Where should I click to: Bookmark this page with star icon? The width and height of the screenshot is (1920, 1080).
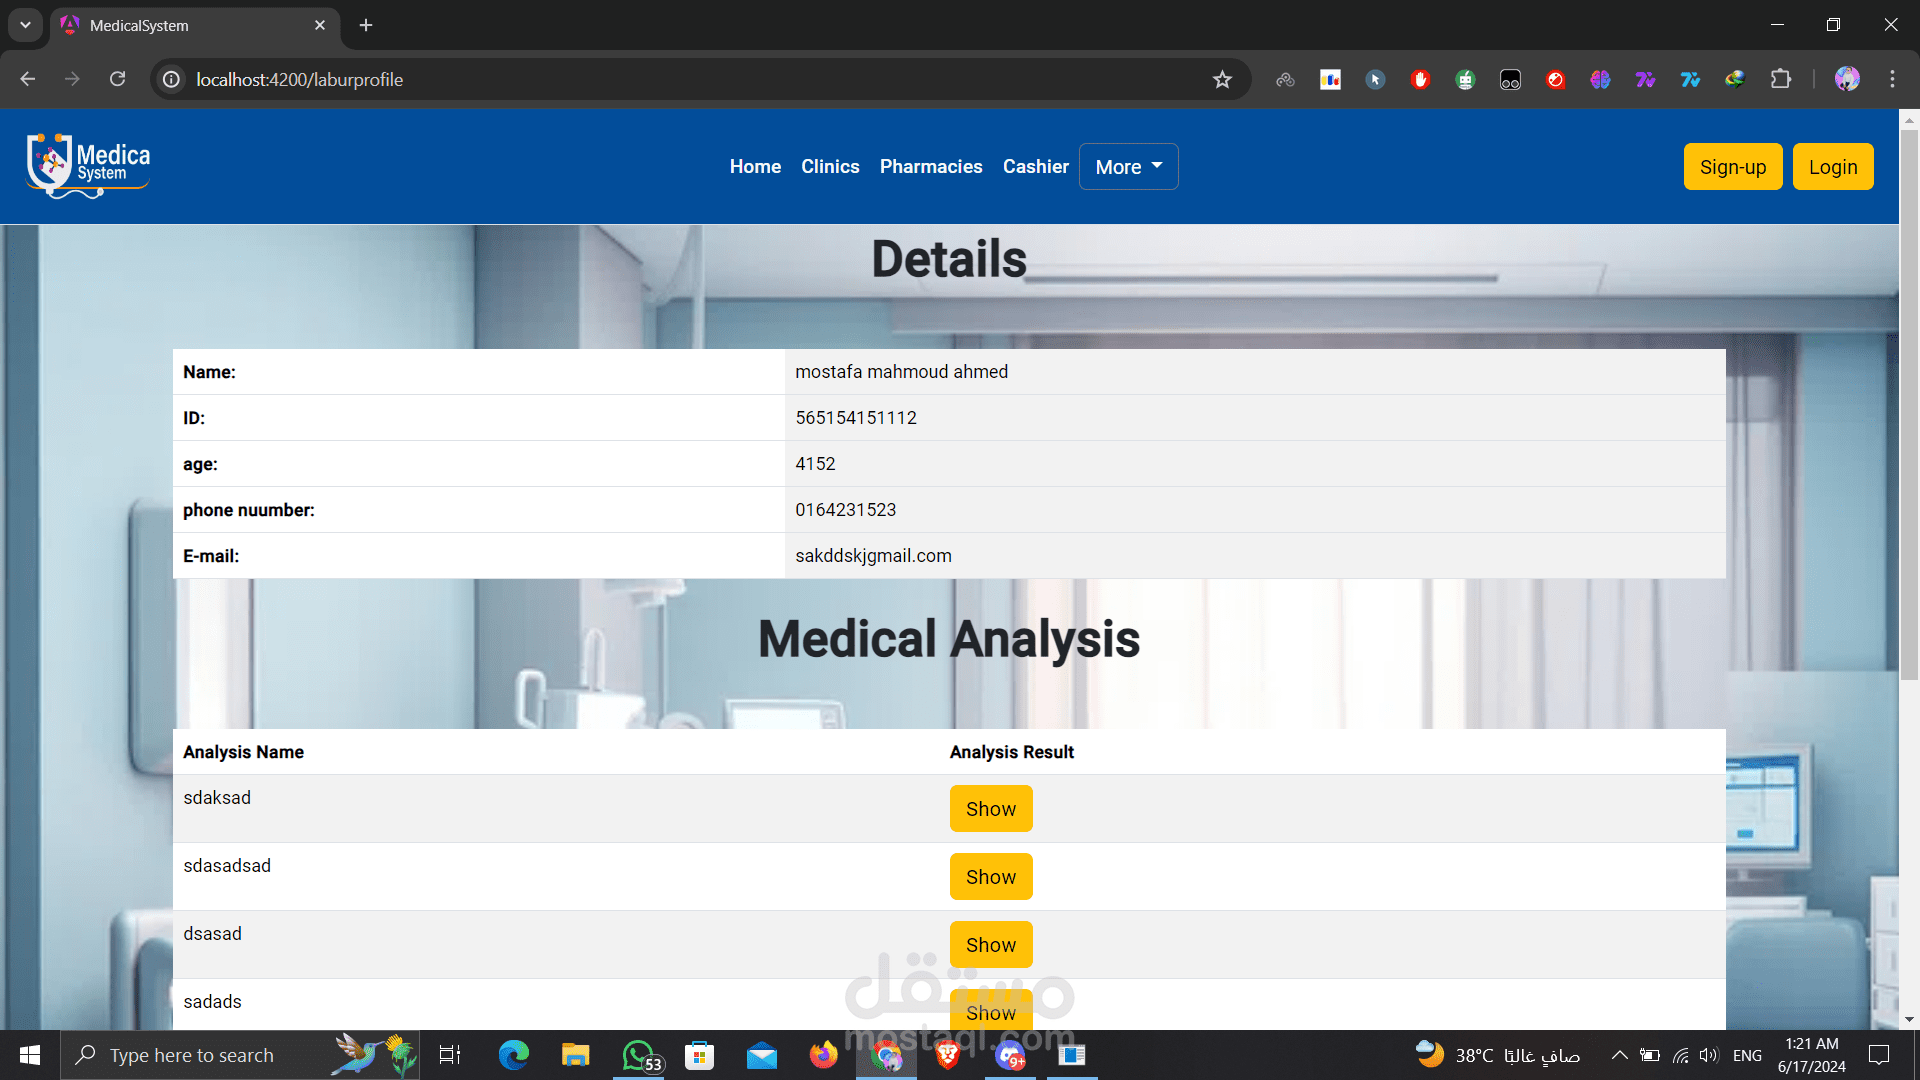click(x=1222, y=80)
